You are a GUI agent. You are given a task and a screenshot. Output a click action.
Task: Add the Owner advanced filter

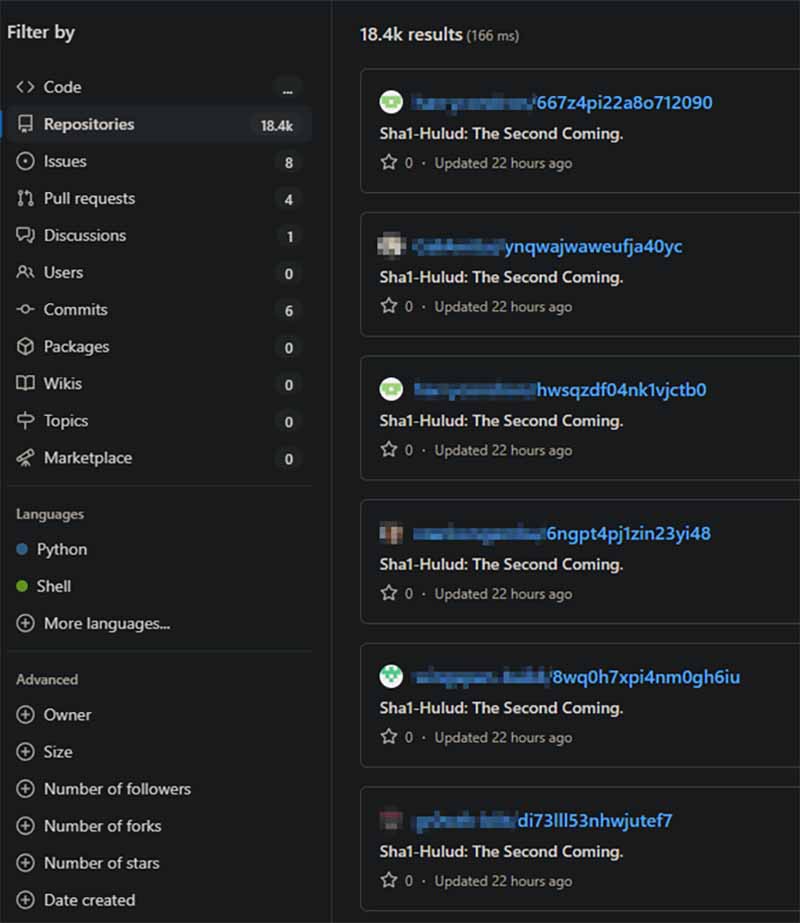pyautogui.click(x=67, y=715)
